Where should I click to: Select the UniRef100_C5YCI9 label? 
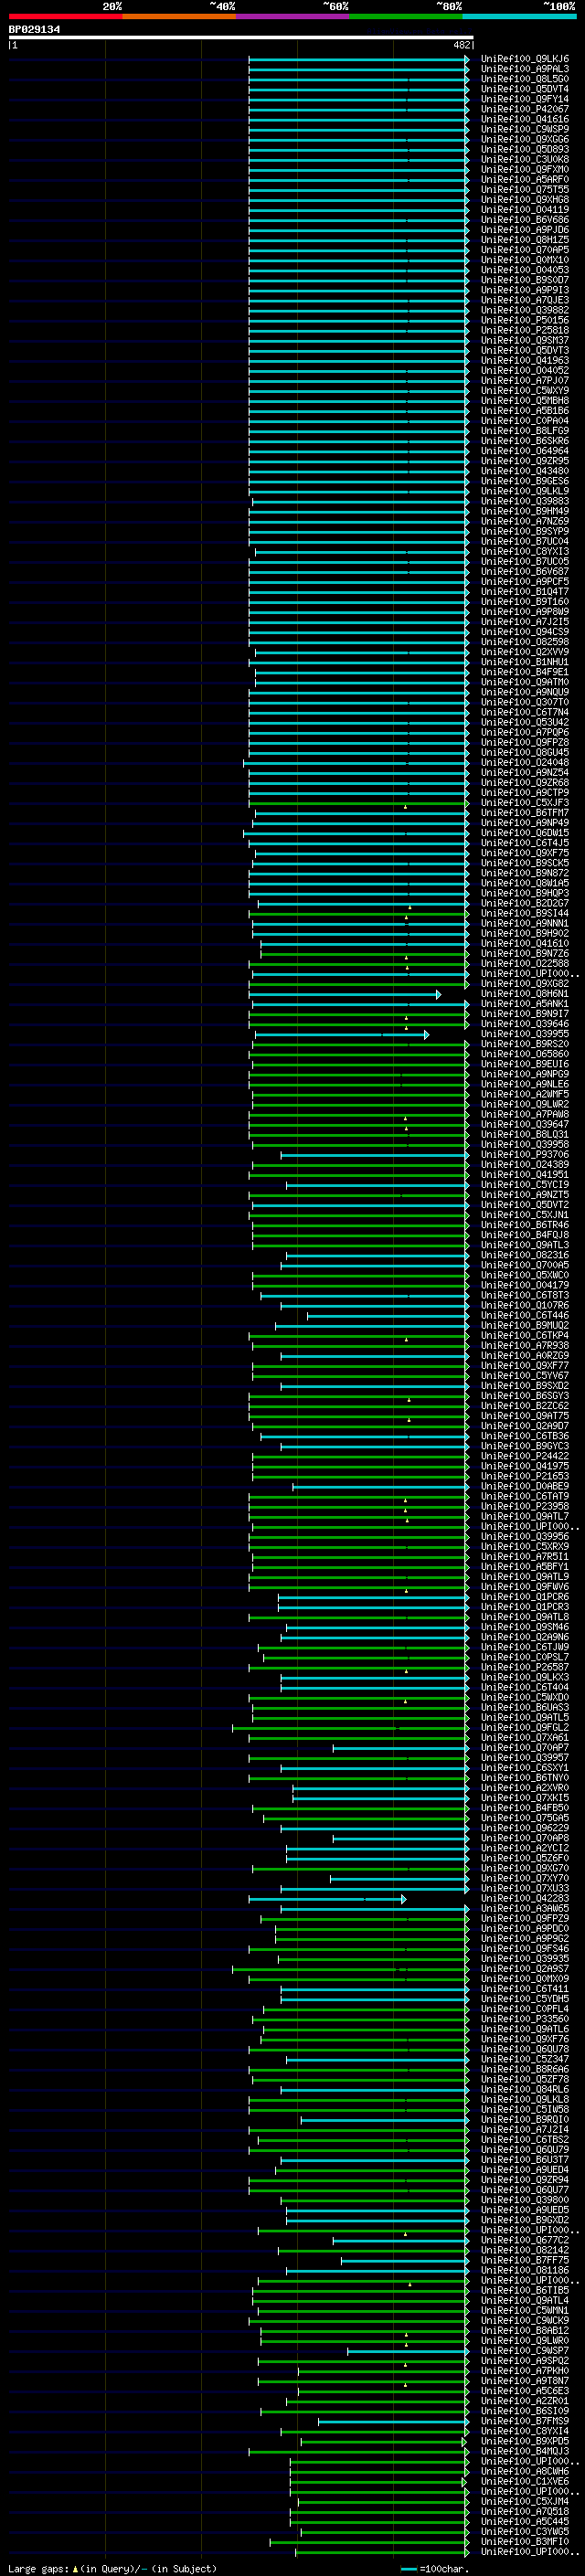[x=524, y=1185]
